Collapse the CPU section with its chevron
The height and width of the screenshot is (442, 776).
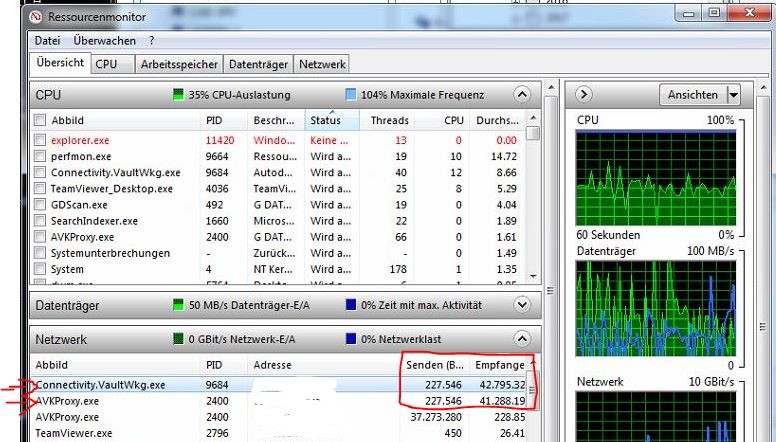[x=521, y=95]
